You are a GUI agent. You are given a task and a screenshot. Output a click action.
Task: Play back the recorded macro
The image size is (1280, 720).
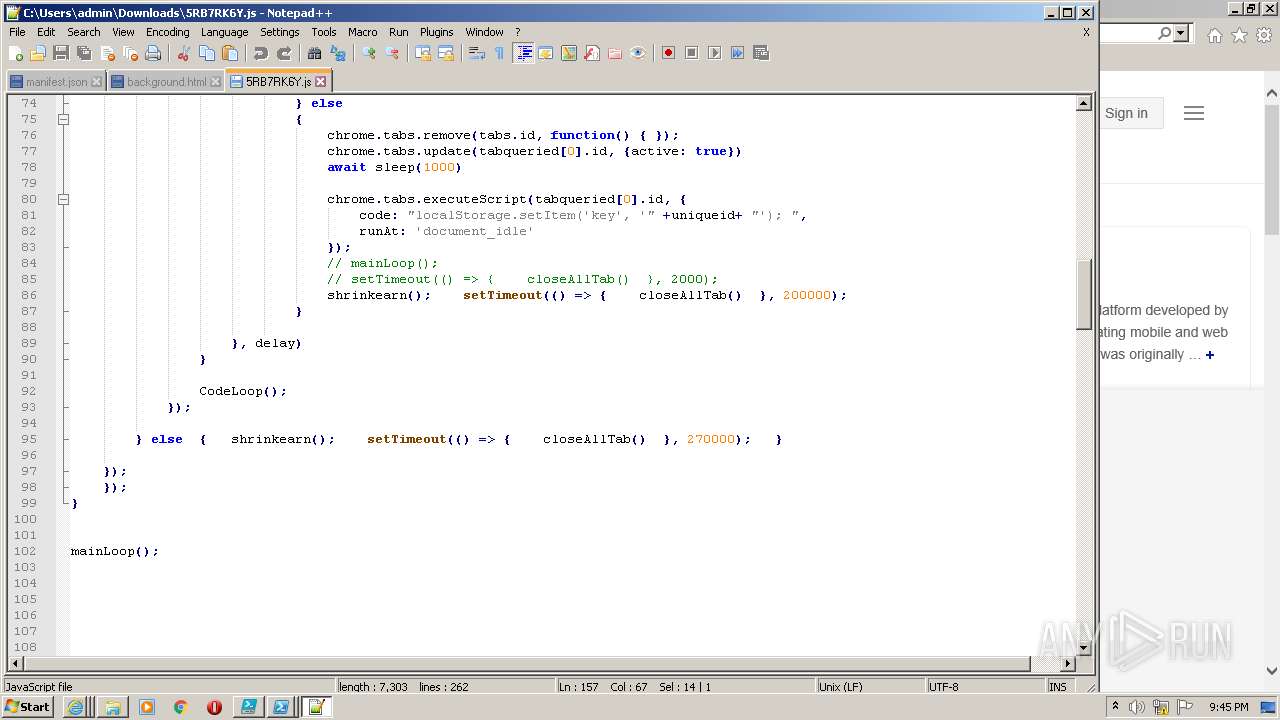click(715, 53)
